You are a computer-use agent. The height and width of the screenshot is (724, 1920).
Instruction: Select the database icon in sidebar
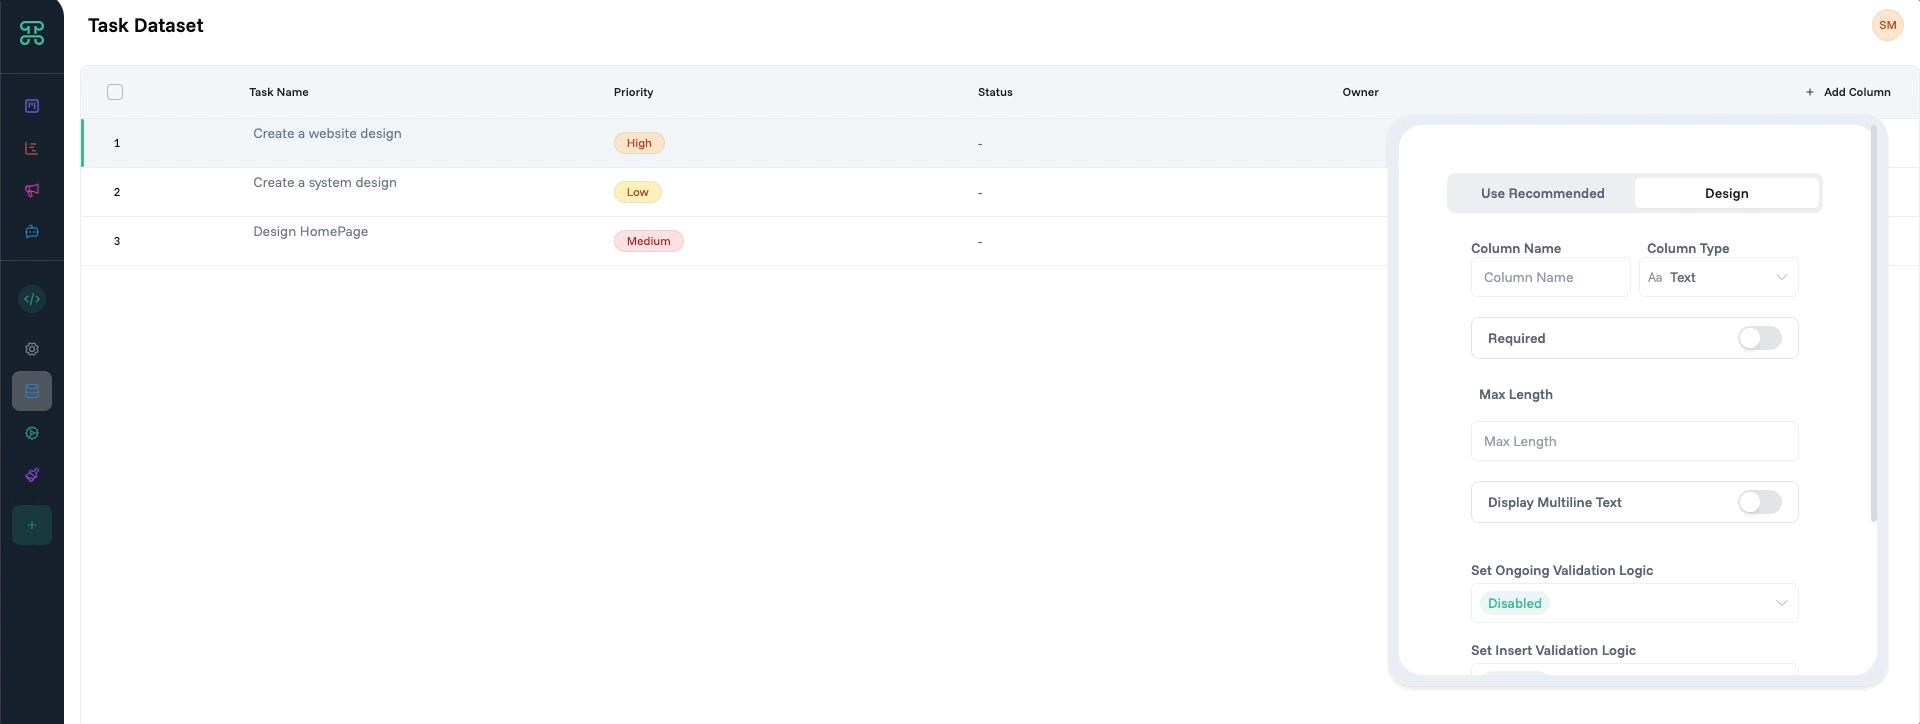32,391
